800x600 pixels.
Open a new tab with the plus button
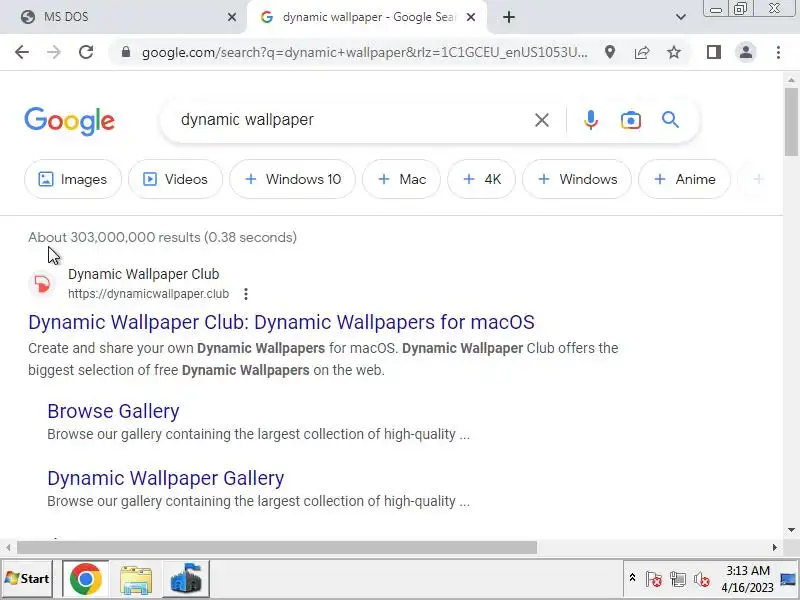click(x=509, y=17)
